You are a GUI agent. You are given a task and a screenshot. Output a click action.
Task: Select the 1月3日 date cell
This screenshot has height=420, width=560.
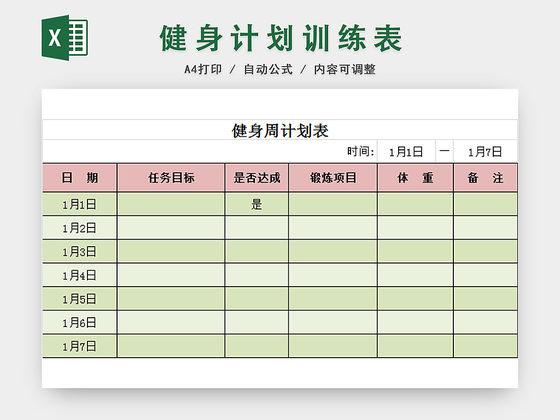(x=80, y=251)
